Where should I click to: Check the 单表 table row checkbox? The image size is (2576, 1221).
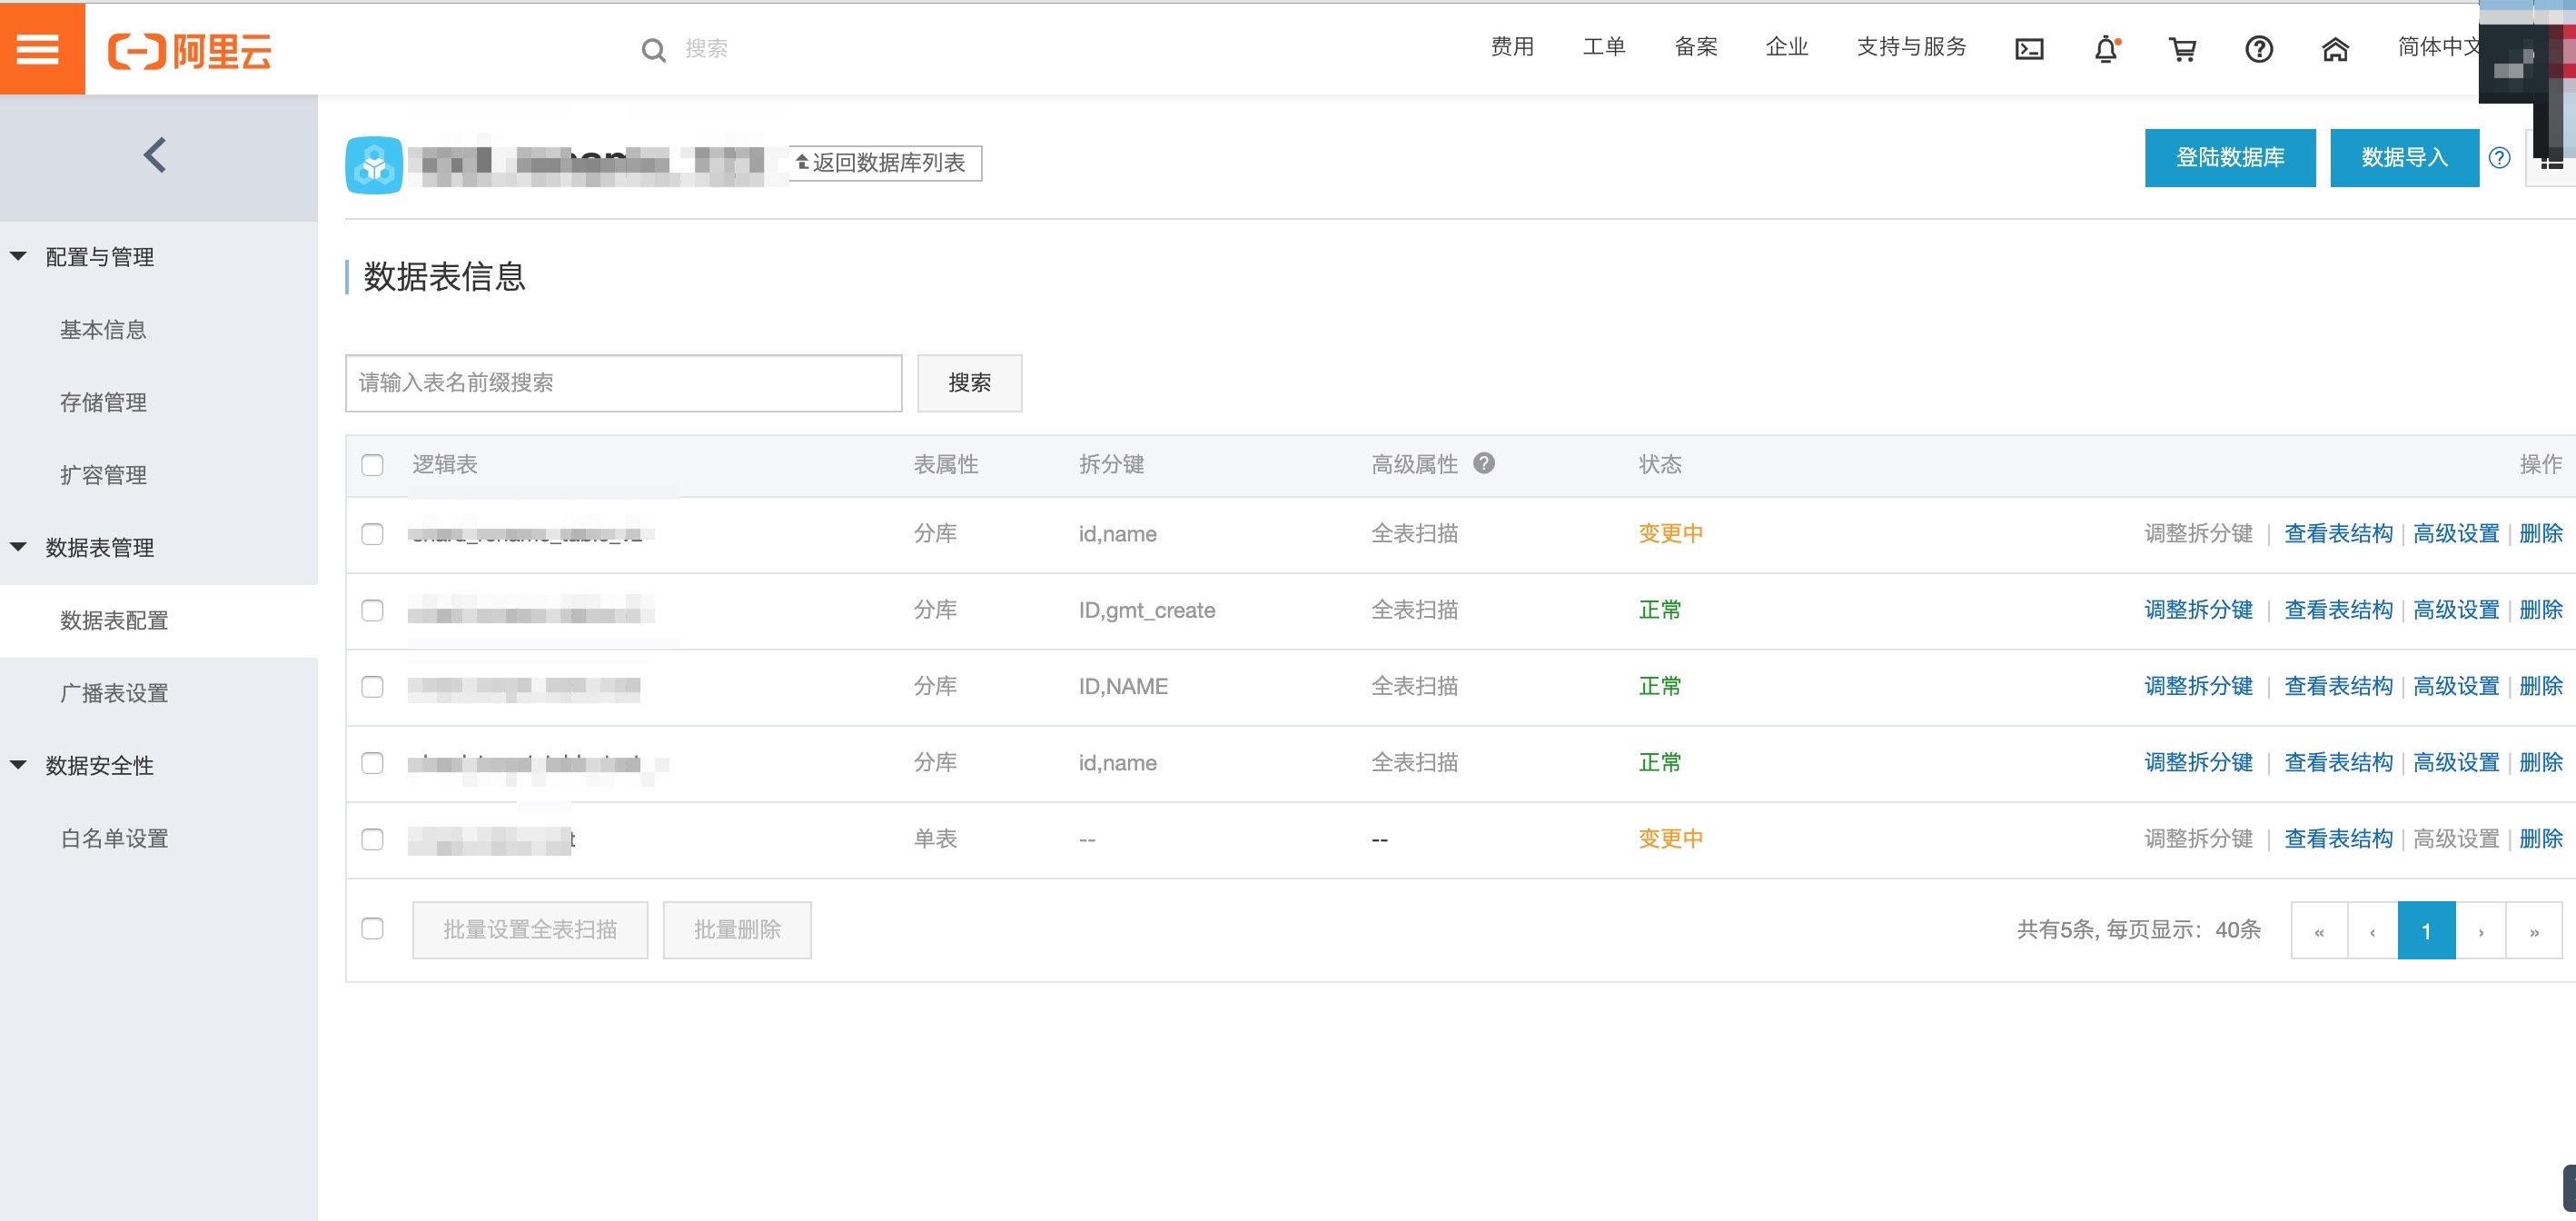click(x=372, y=839)
